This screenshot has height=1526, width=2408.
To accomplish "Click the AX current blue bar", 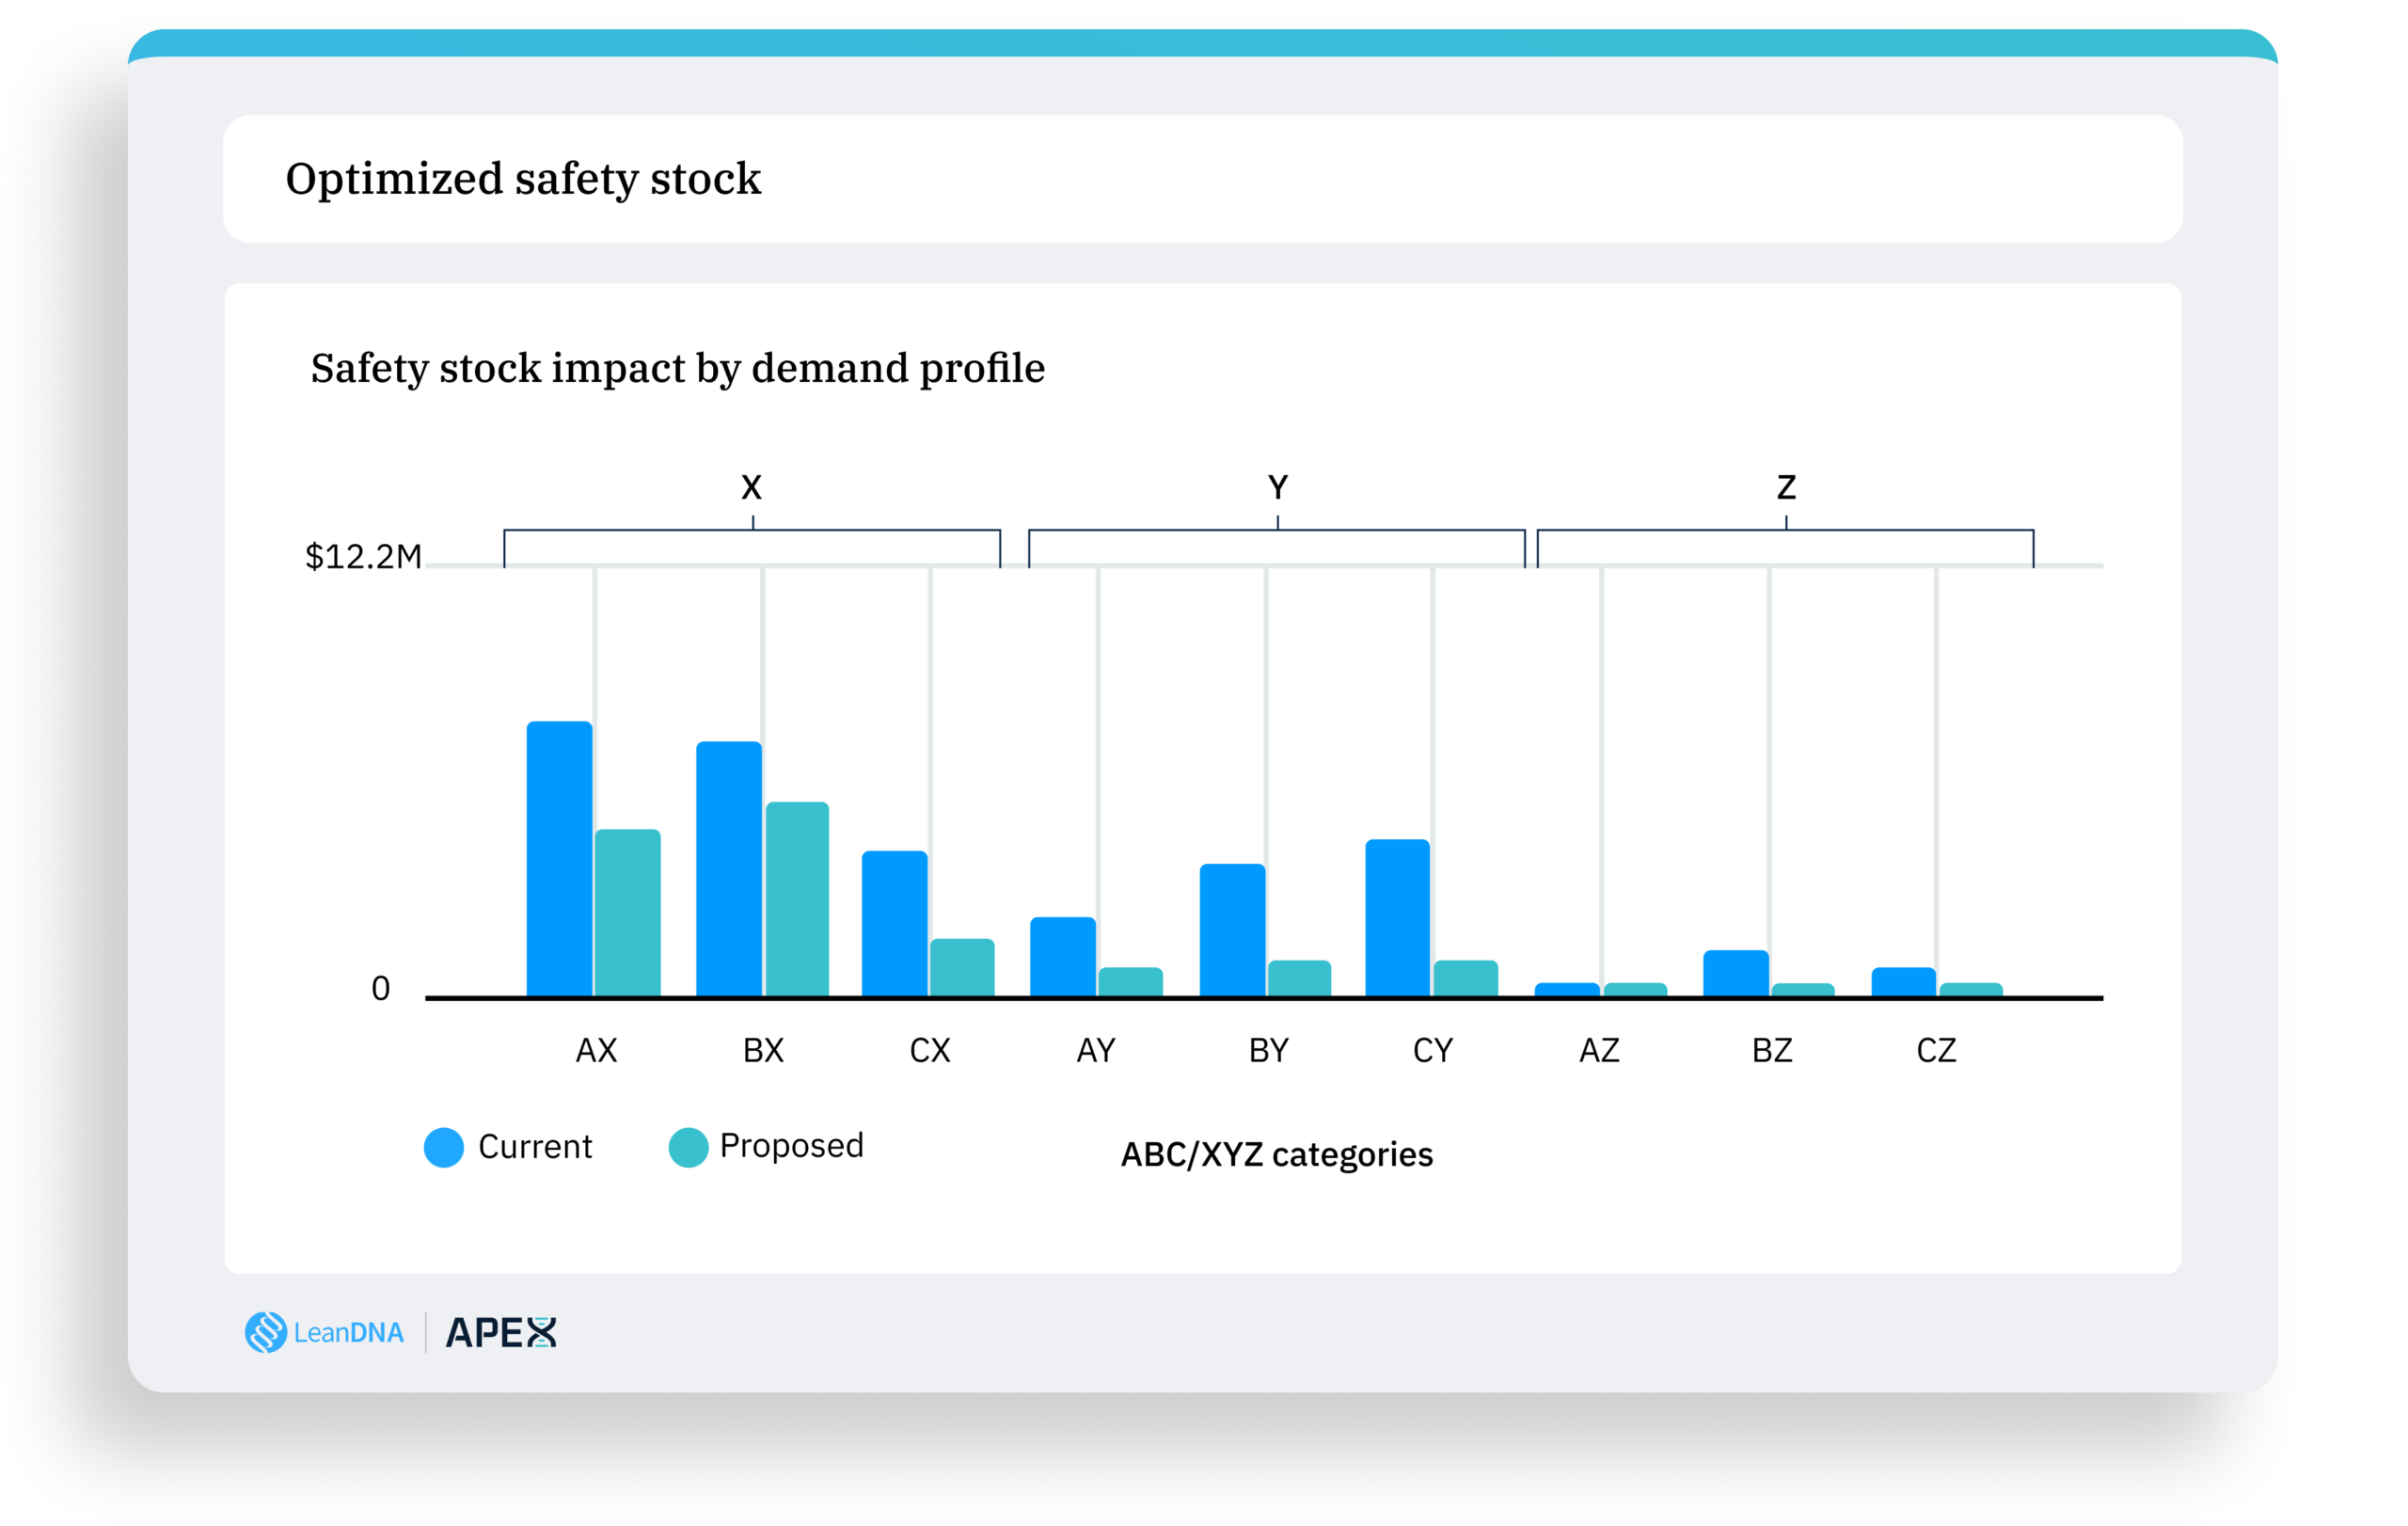I will 560,858.
